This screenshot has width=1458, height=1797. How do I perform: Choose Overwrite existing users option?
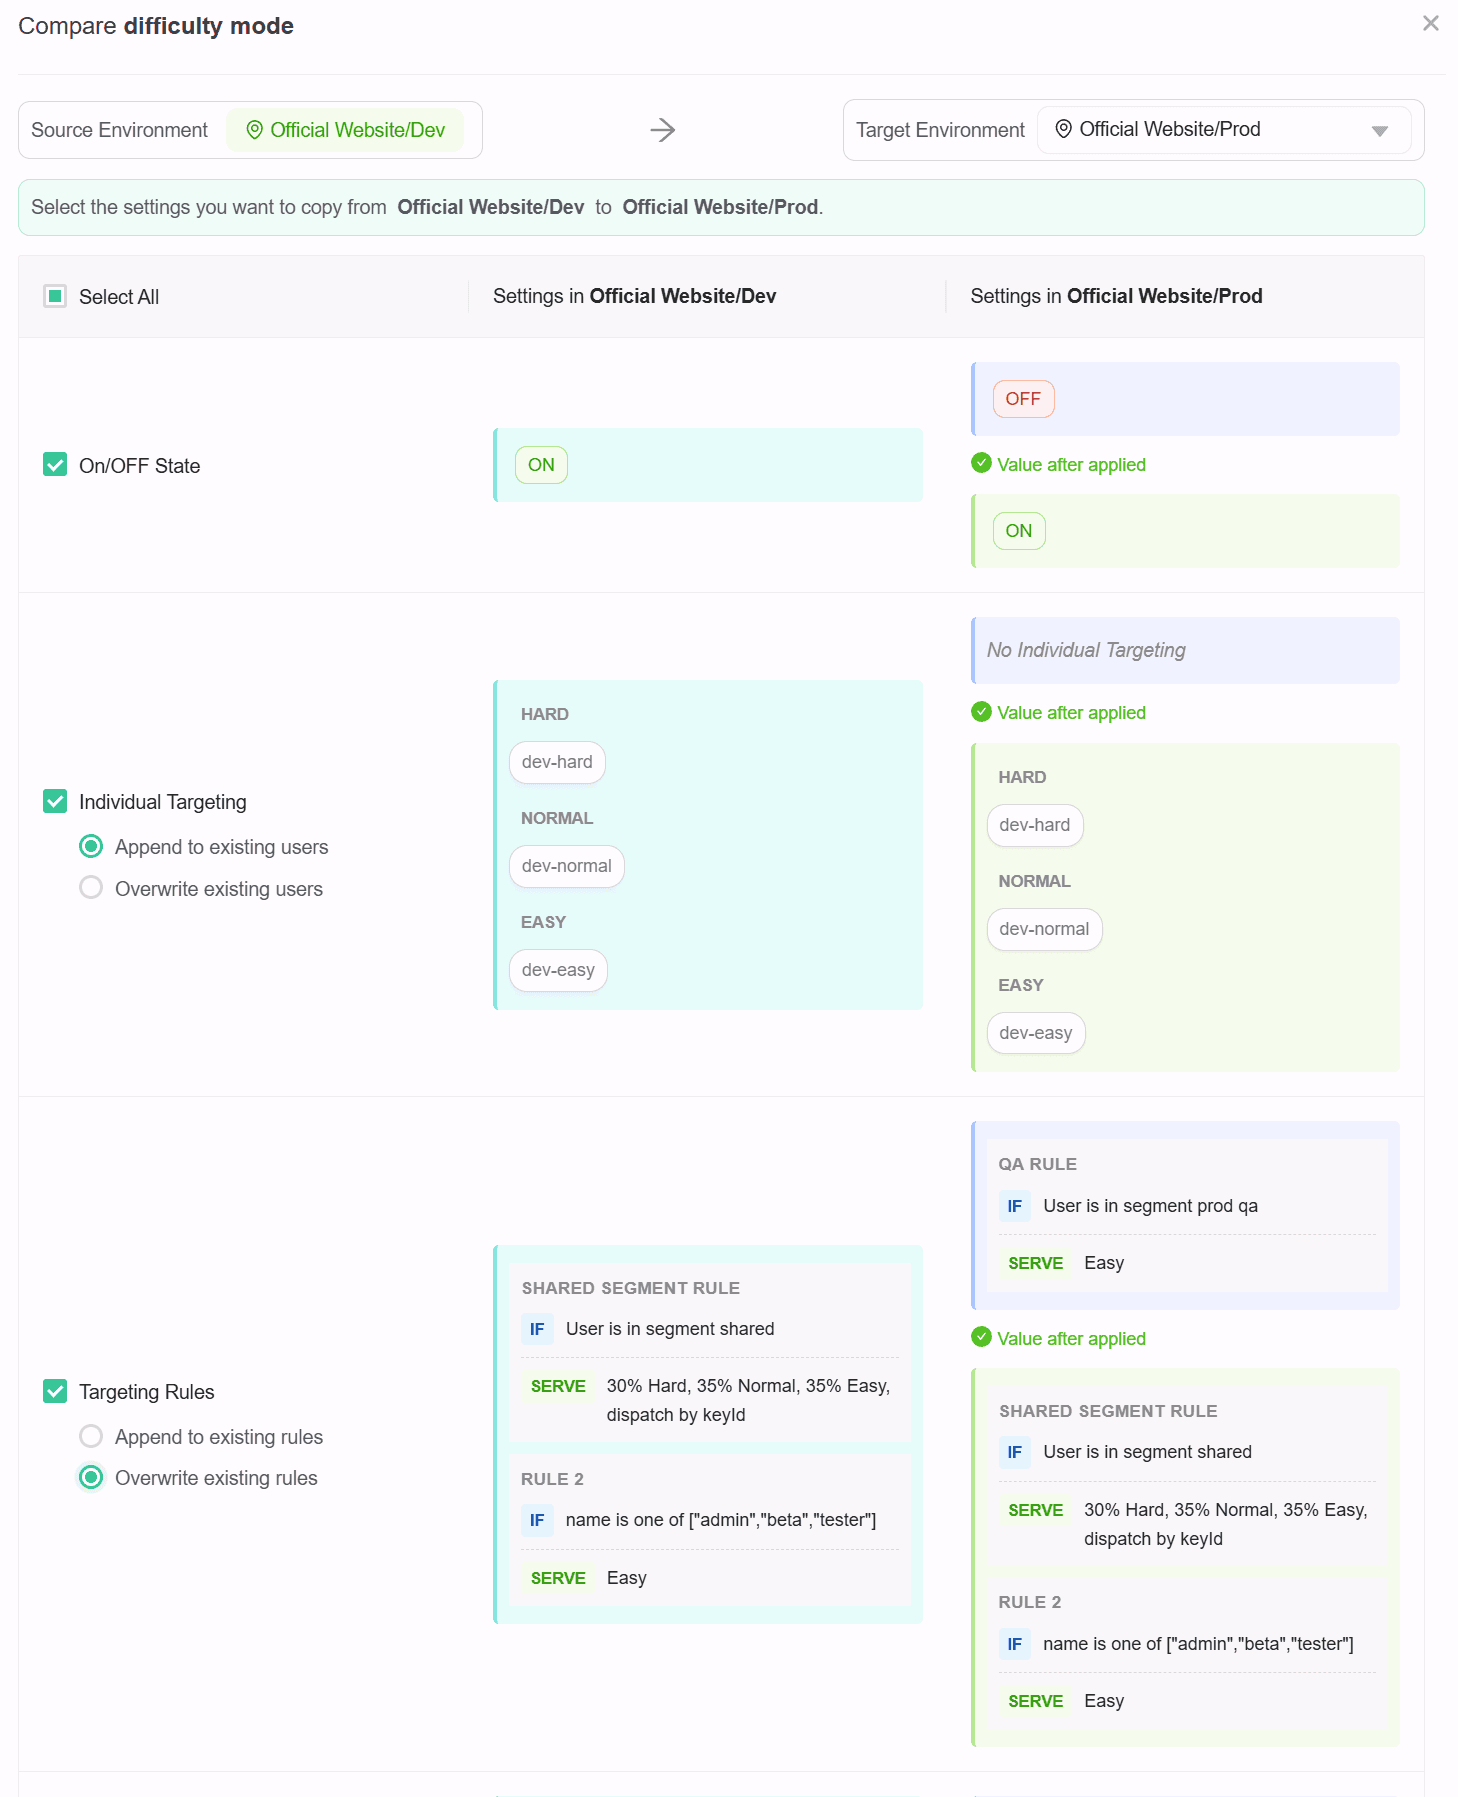click(x=91, y=888)
